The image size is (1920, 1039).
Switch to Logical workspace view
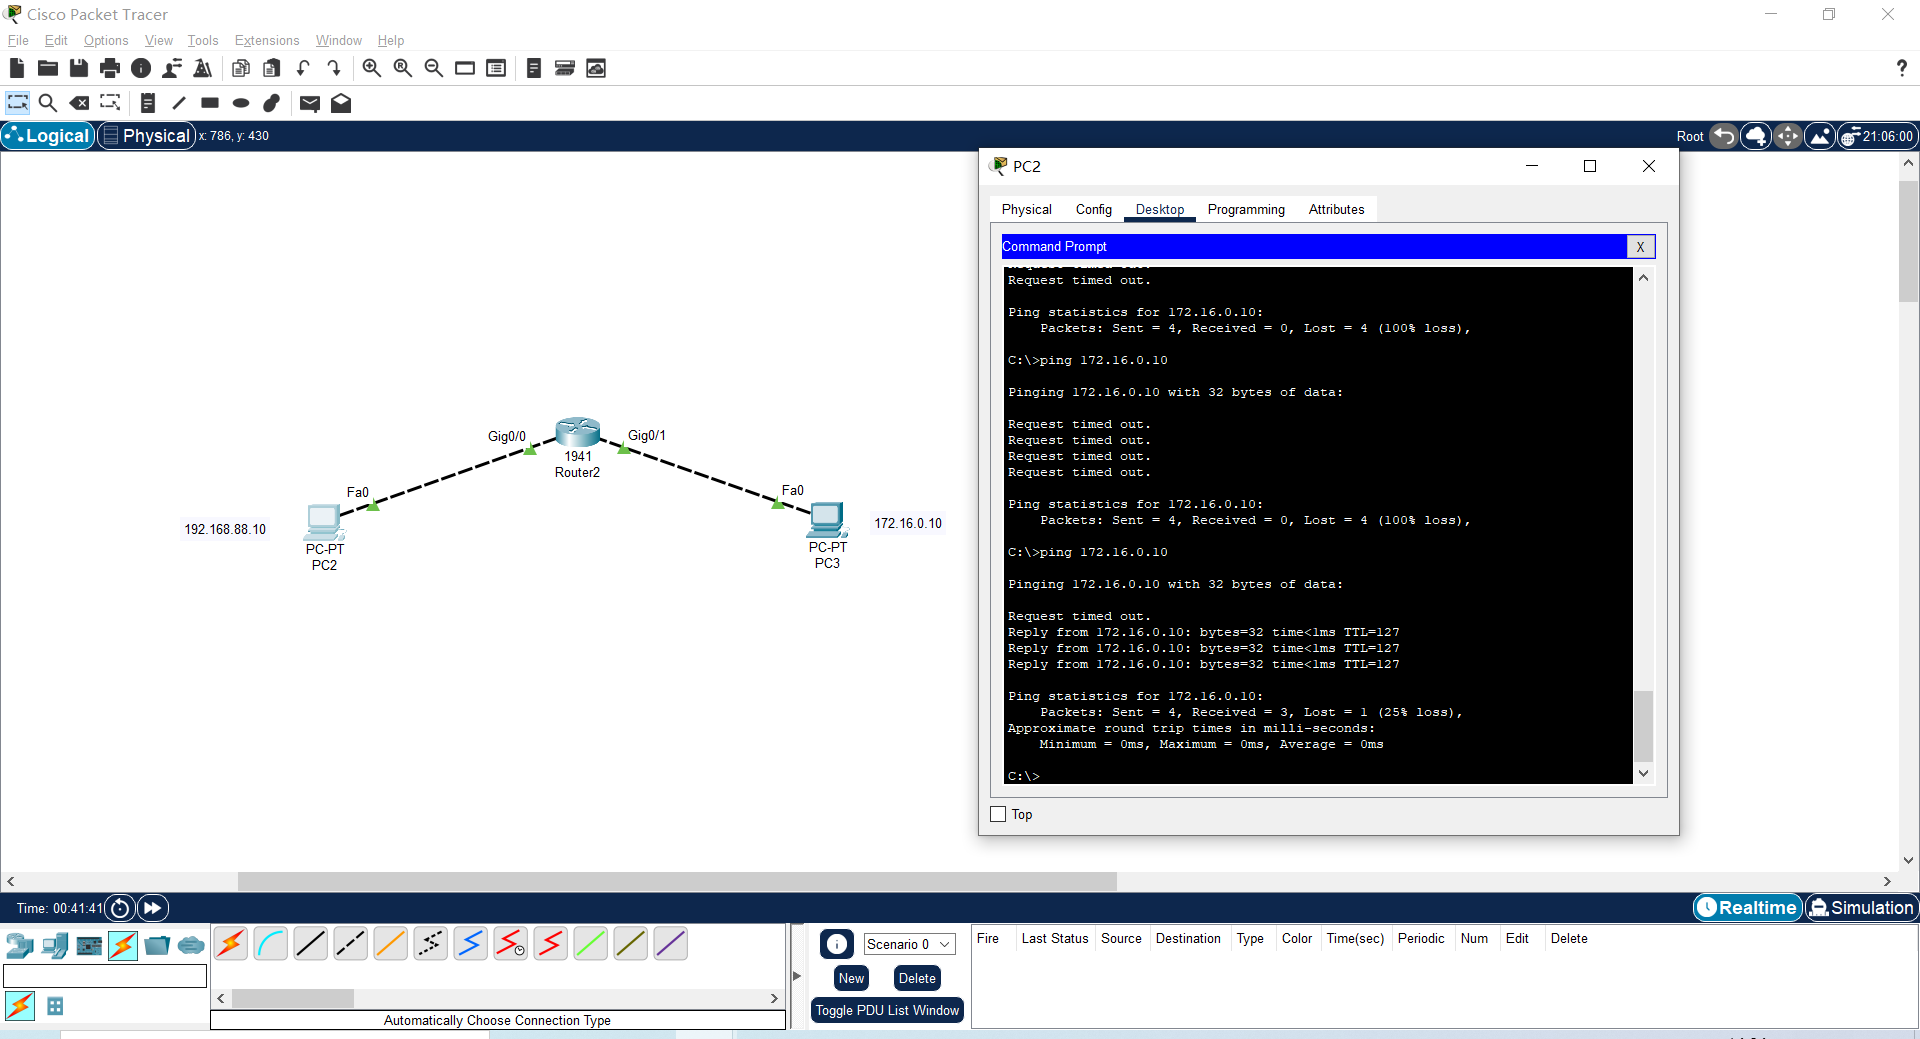click(48, 136)
